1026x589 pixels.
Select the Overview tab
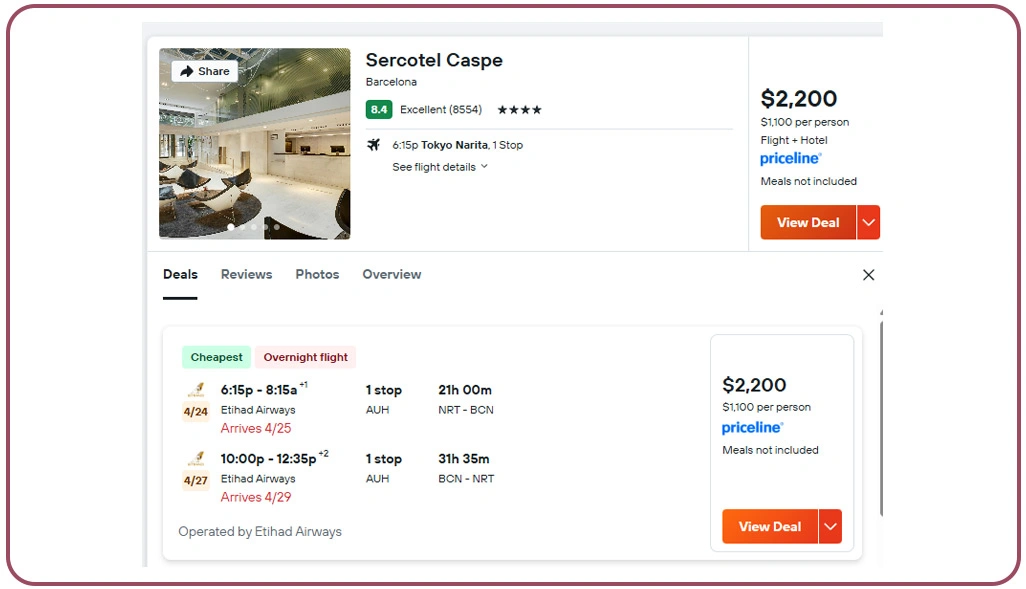point(391,274)
